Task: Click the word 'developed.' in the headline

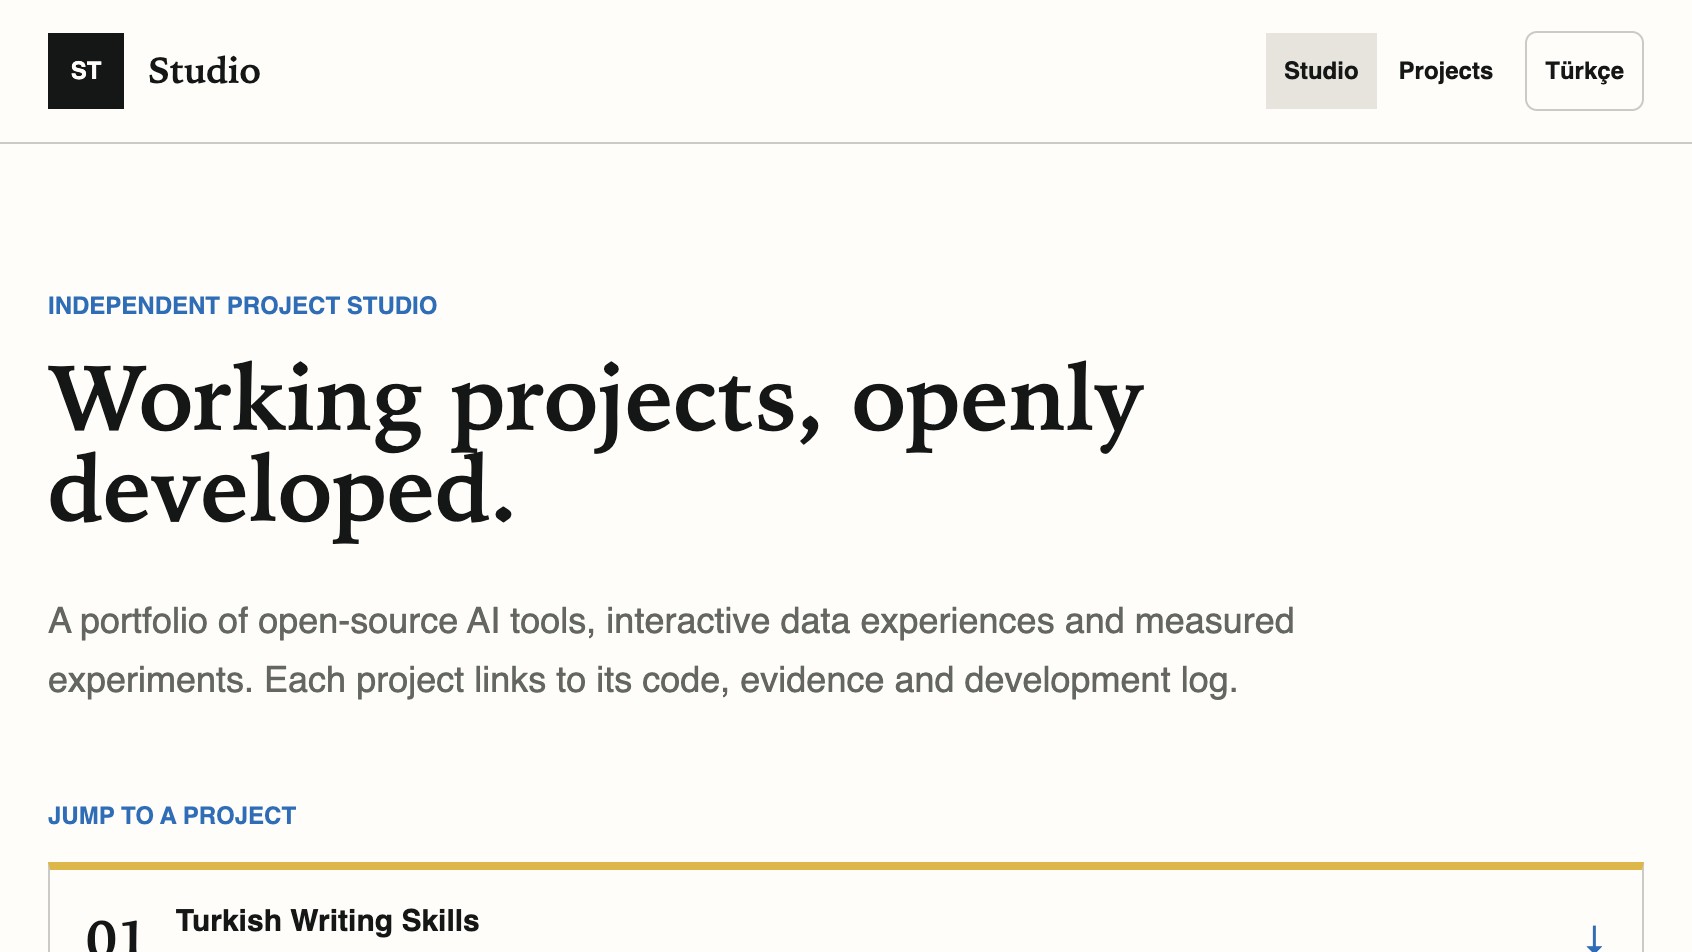Action: (x=281, y=491)
